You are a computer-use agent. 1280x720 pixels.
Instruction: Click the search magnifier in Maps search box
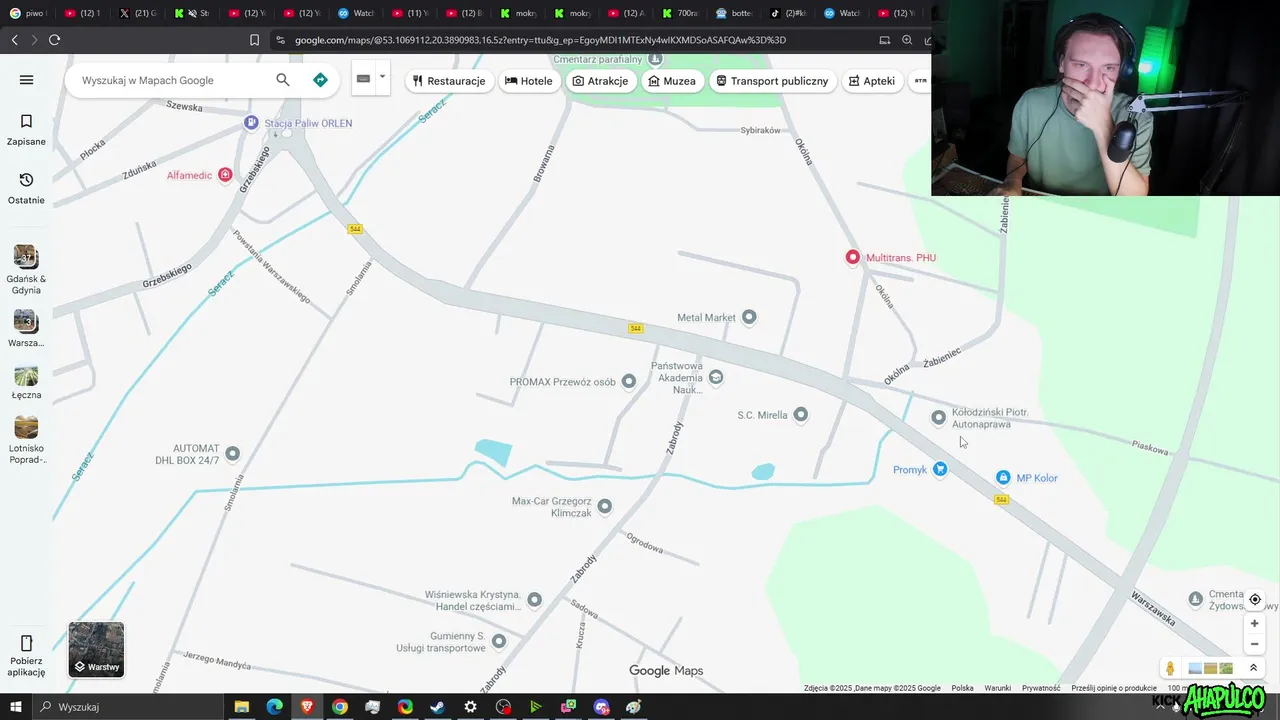tap(283, 80)
